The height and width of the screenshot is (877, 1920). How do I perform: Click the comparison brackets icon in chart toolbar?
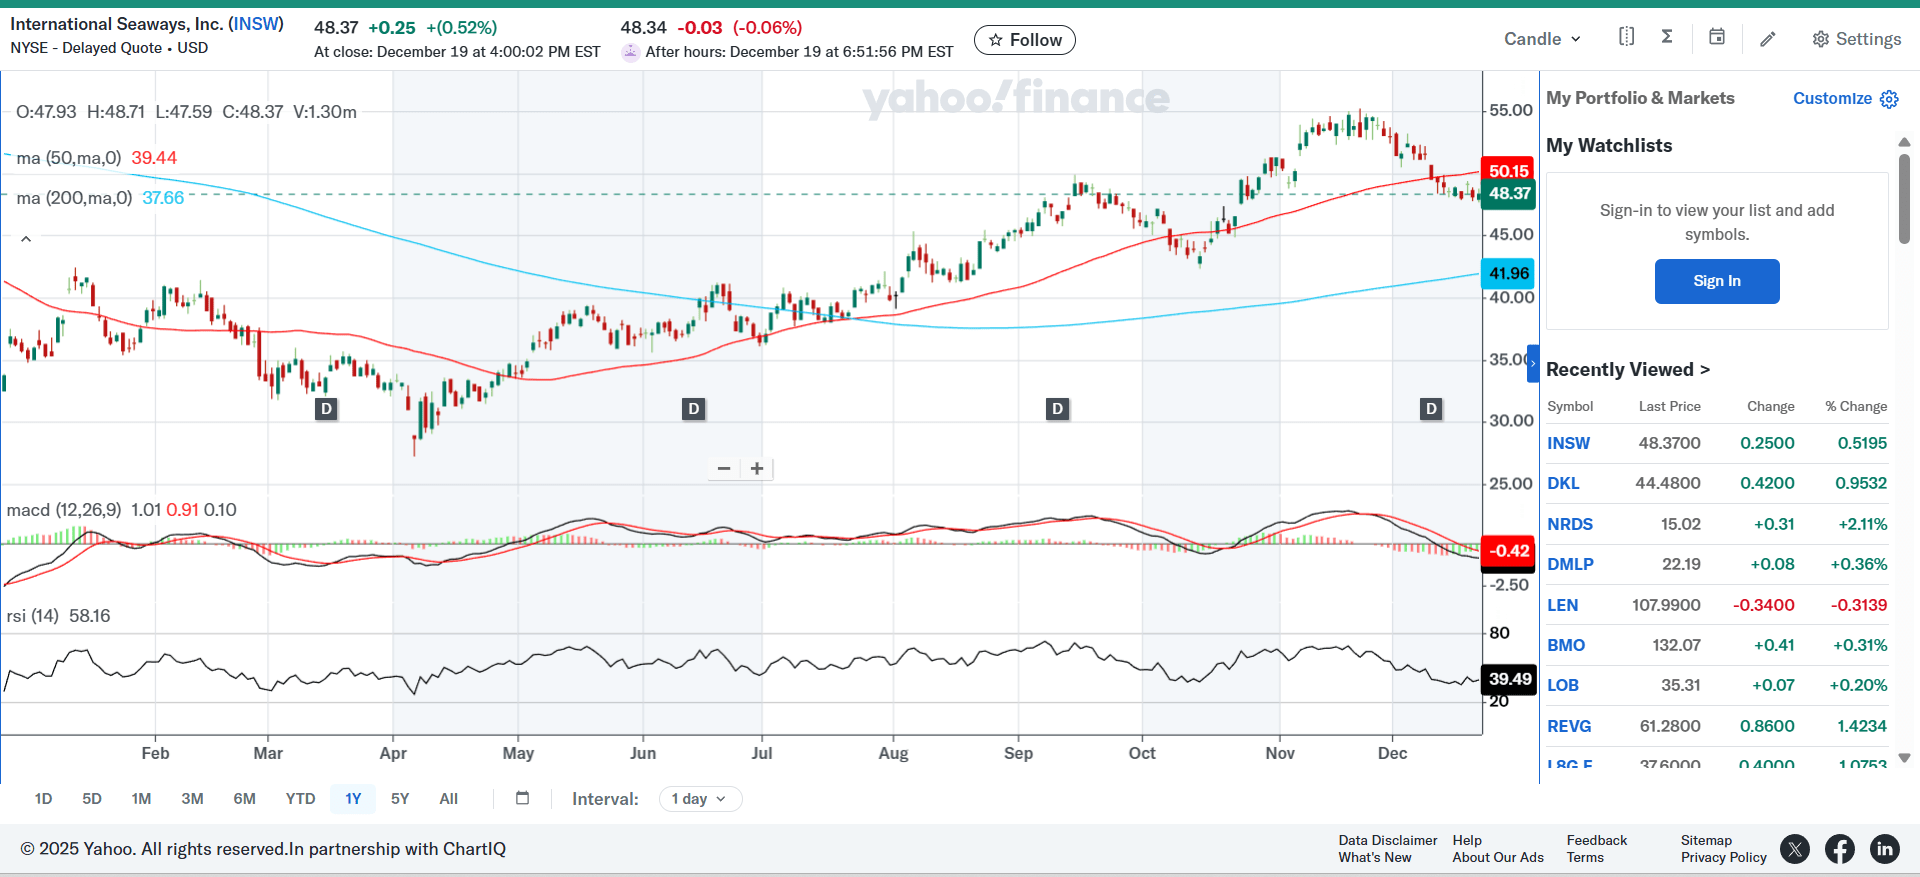click(x=1626, y=37)
